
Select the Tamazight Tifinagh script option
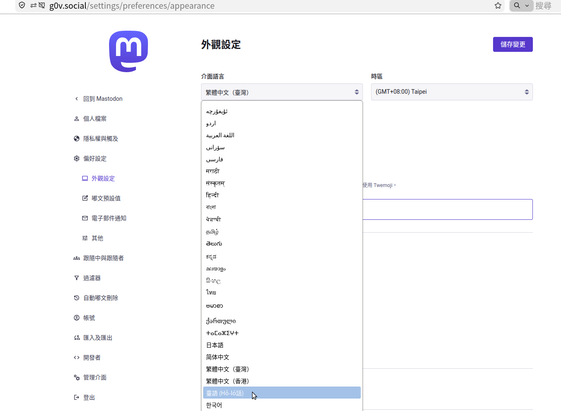tap(282, 333)
